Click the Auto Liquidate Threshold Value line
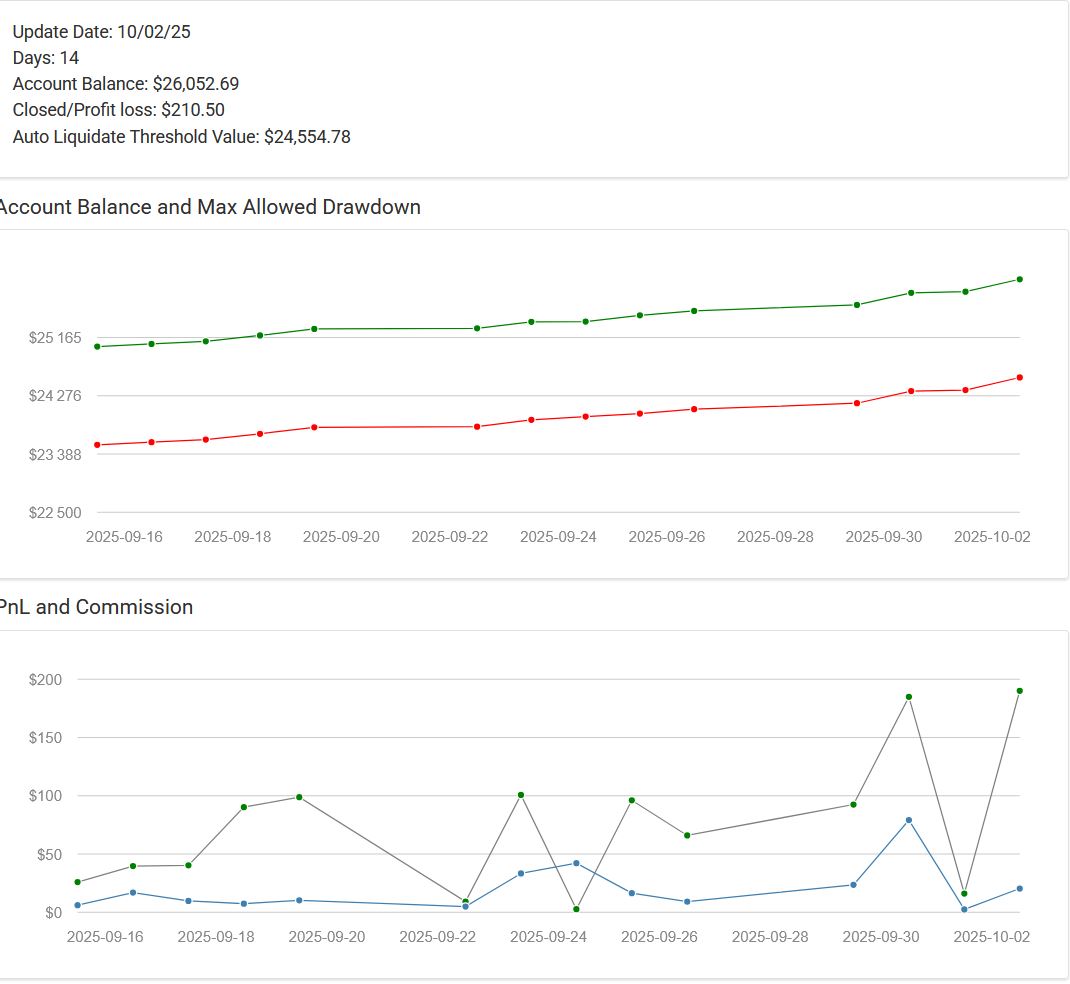The width and height of the screenshot is (1070, 984). [x=182, y=137]
